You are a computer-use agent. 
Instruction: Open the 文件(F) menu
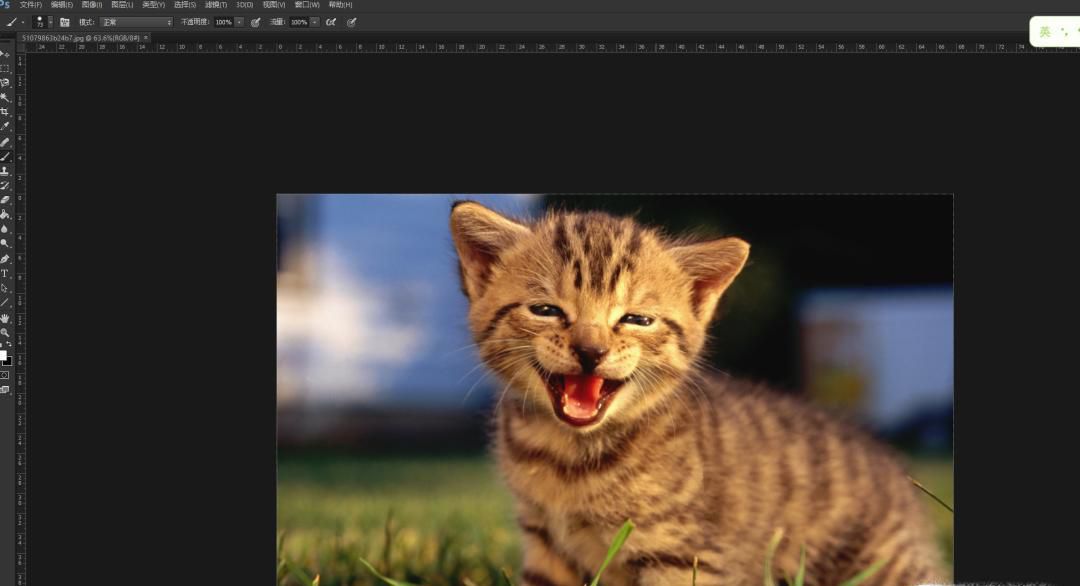[x=31, y=5]
